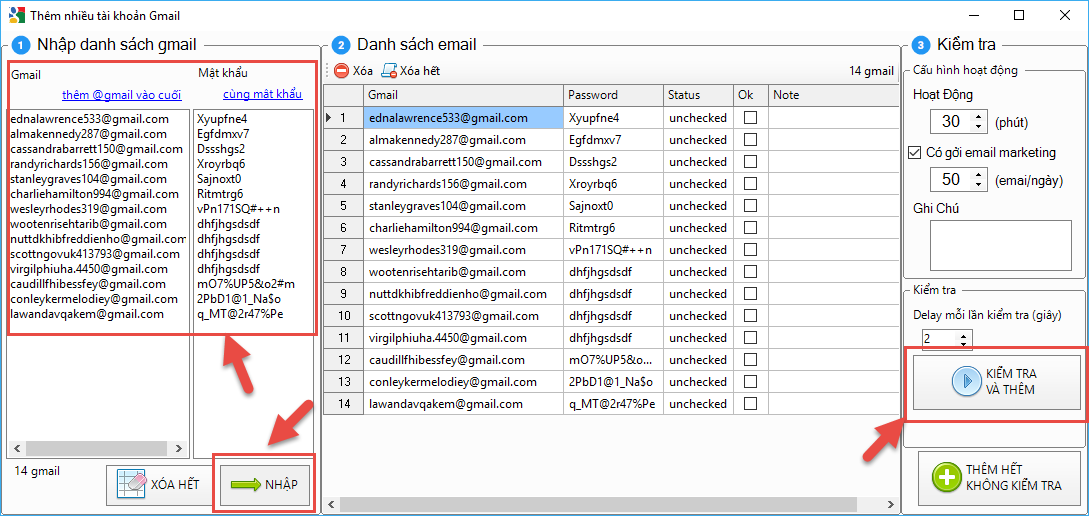
Task: Click the Hoạt Động minutes stepper arrows
Action: point(979,122)
